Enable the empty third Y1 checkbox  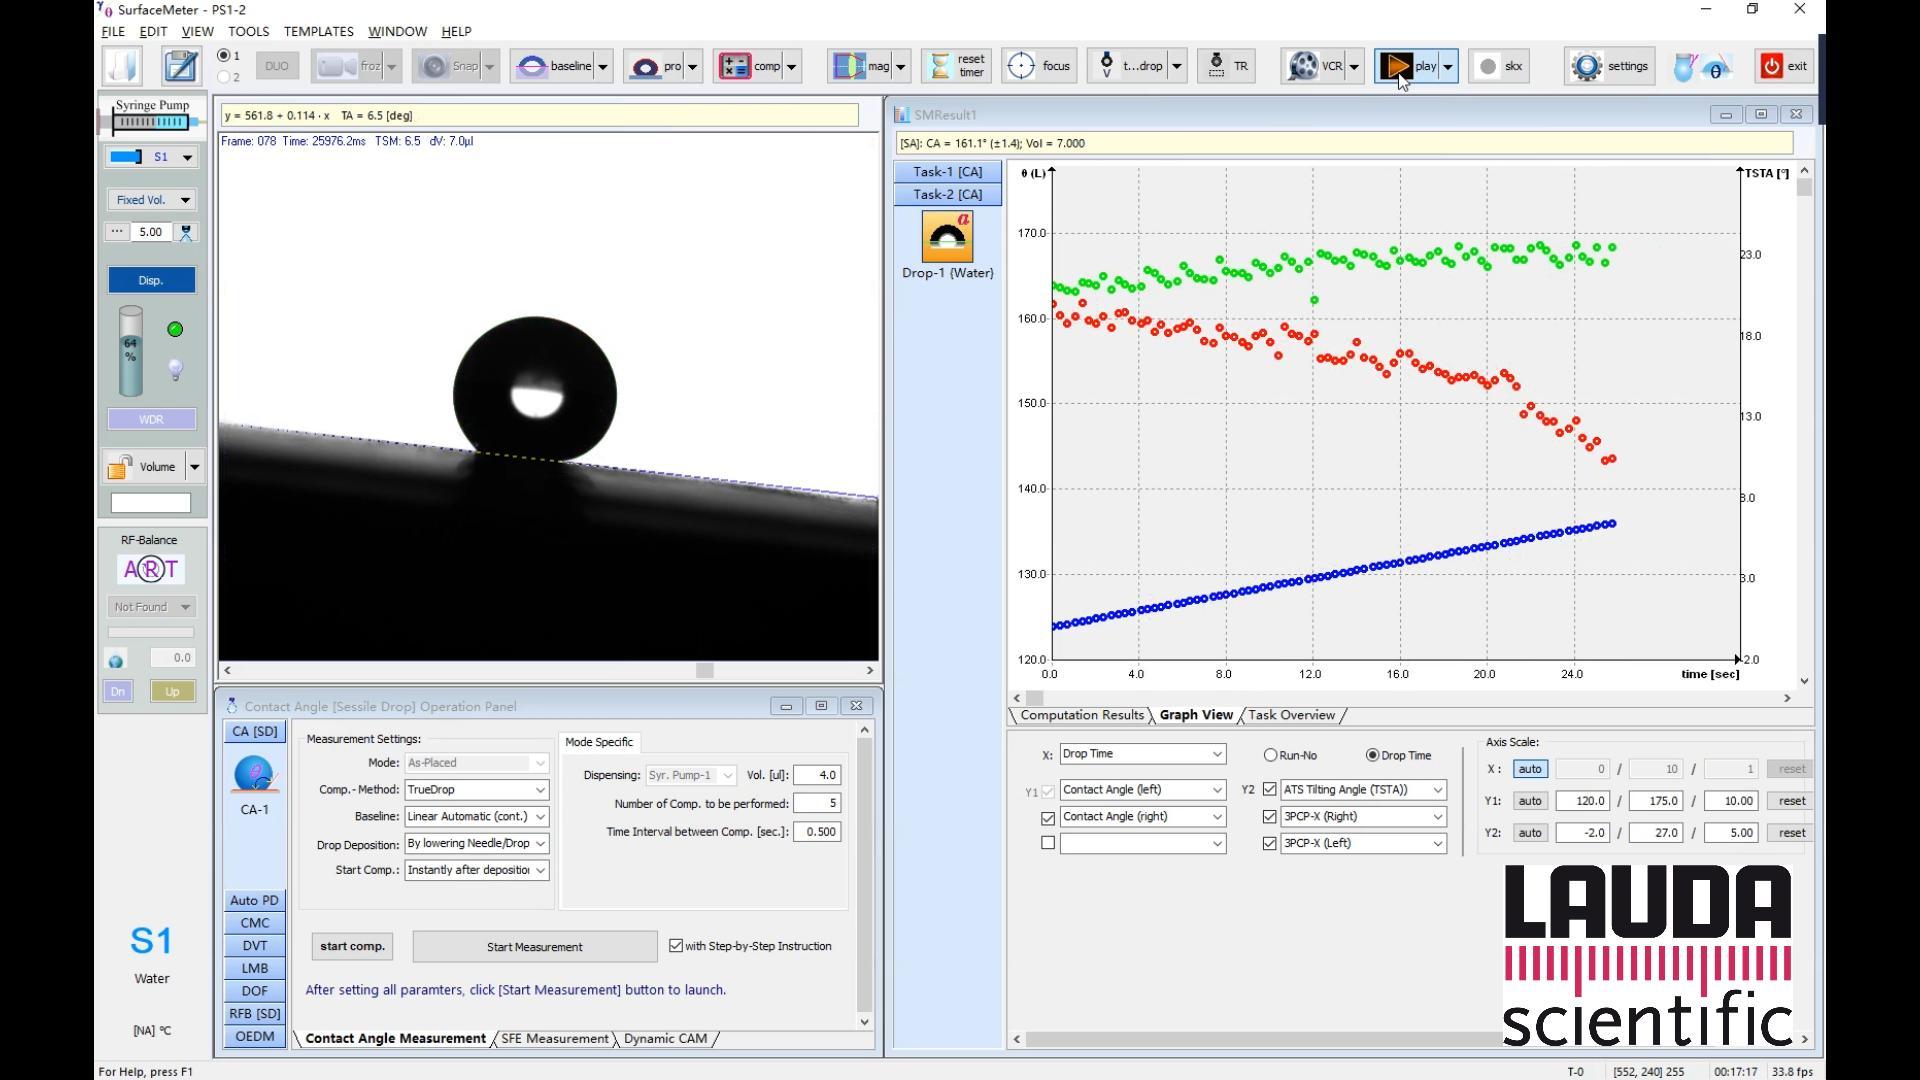pyautogui.click(x=1048, y=843)
